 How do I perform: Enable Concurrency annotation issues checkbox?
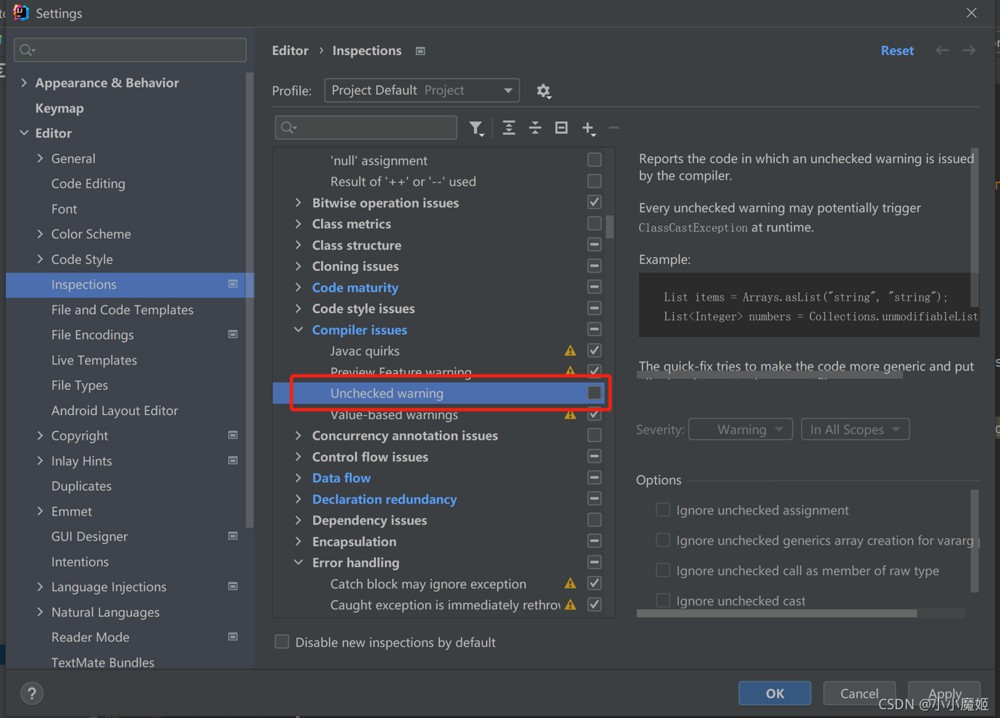coord(594,435)
